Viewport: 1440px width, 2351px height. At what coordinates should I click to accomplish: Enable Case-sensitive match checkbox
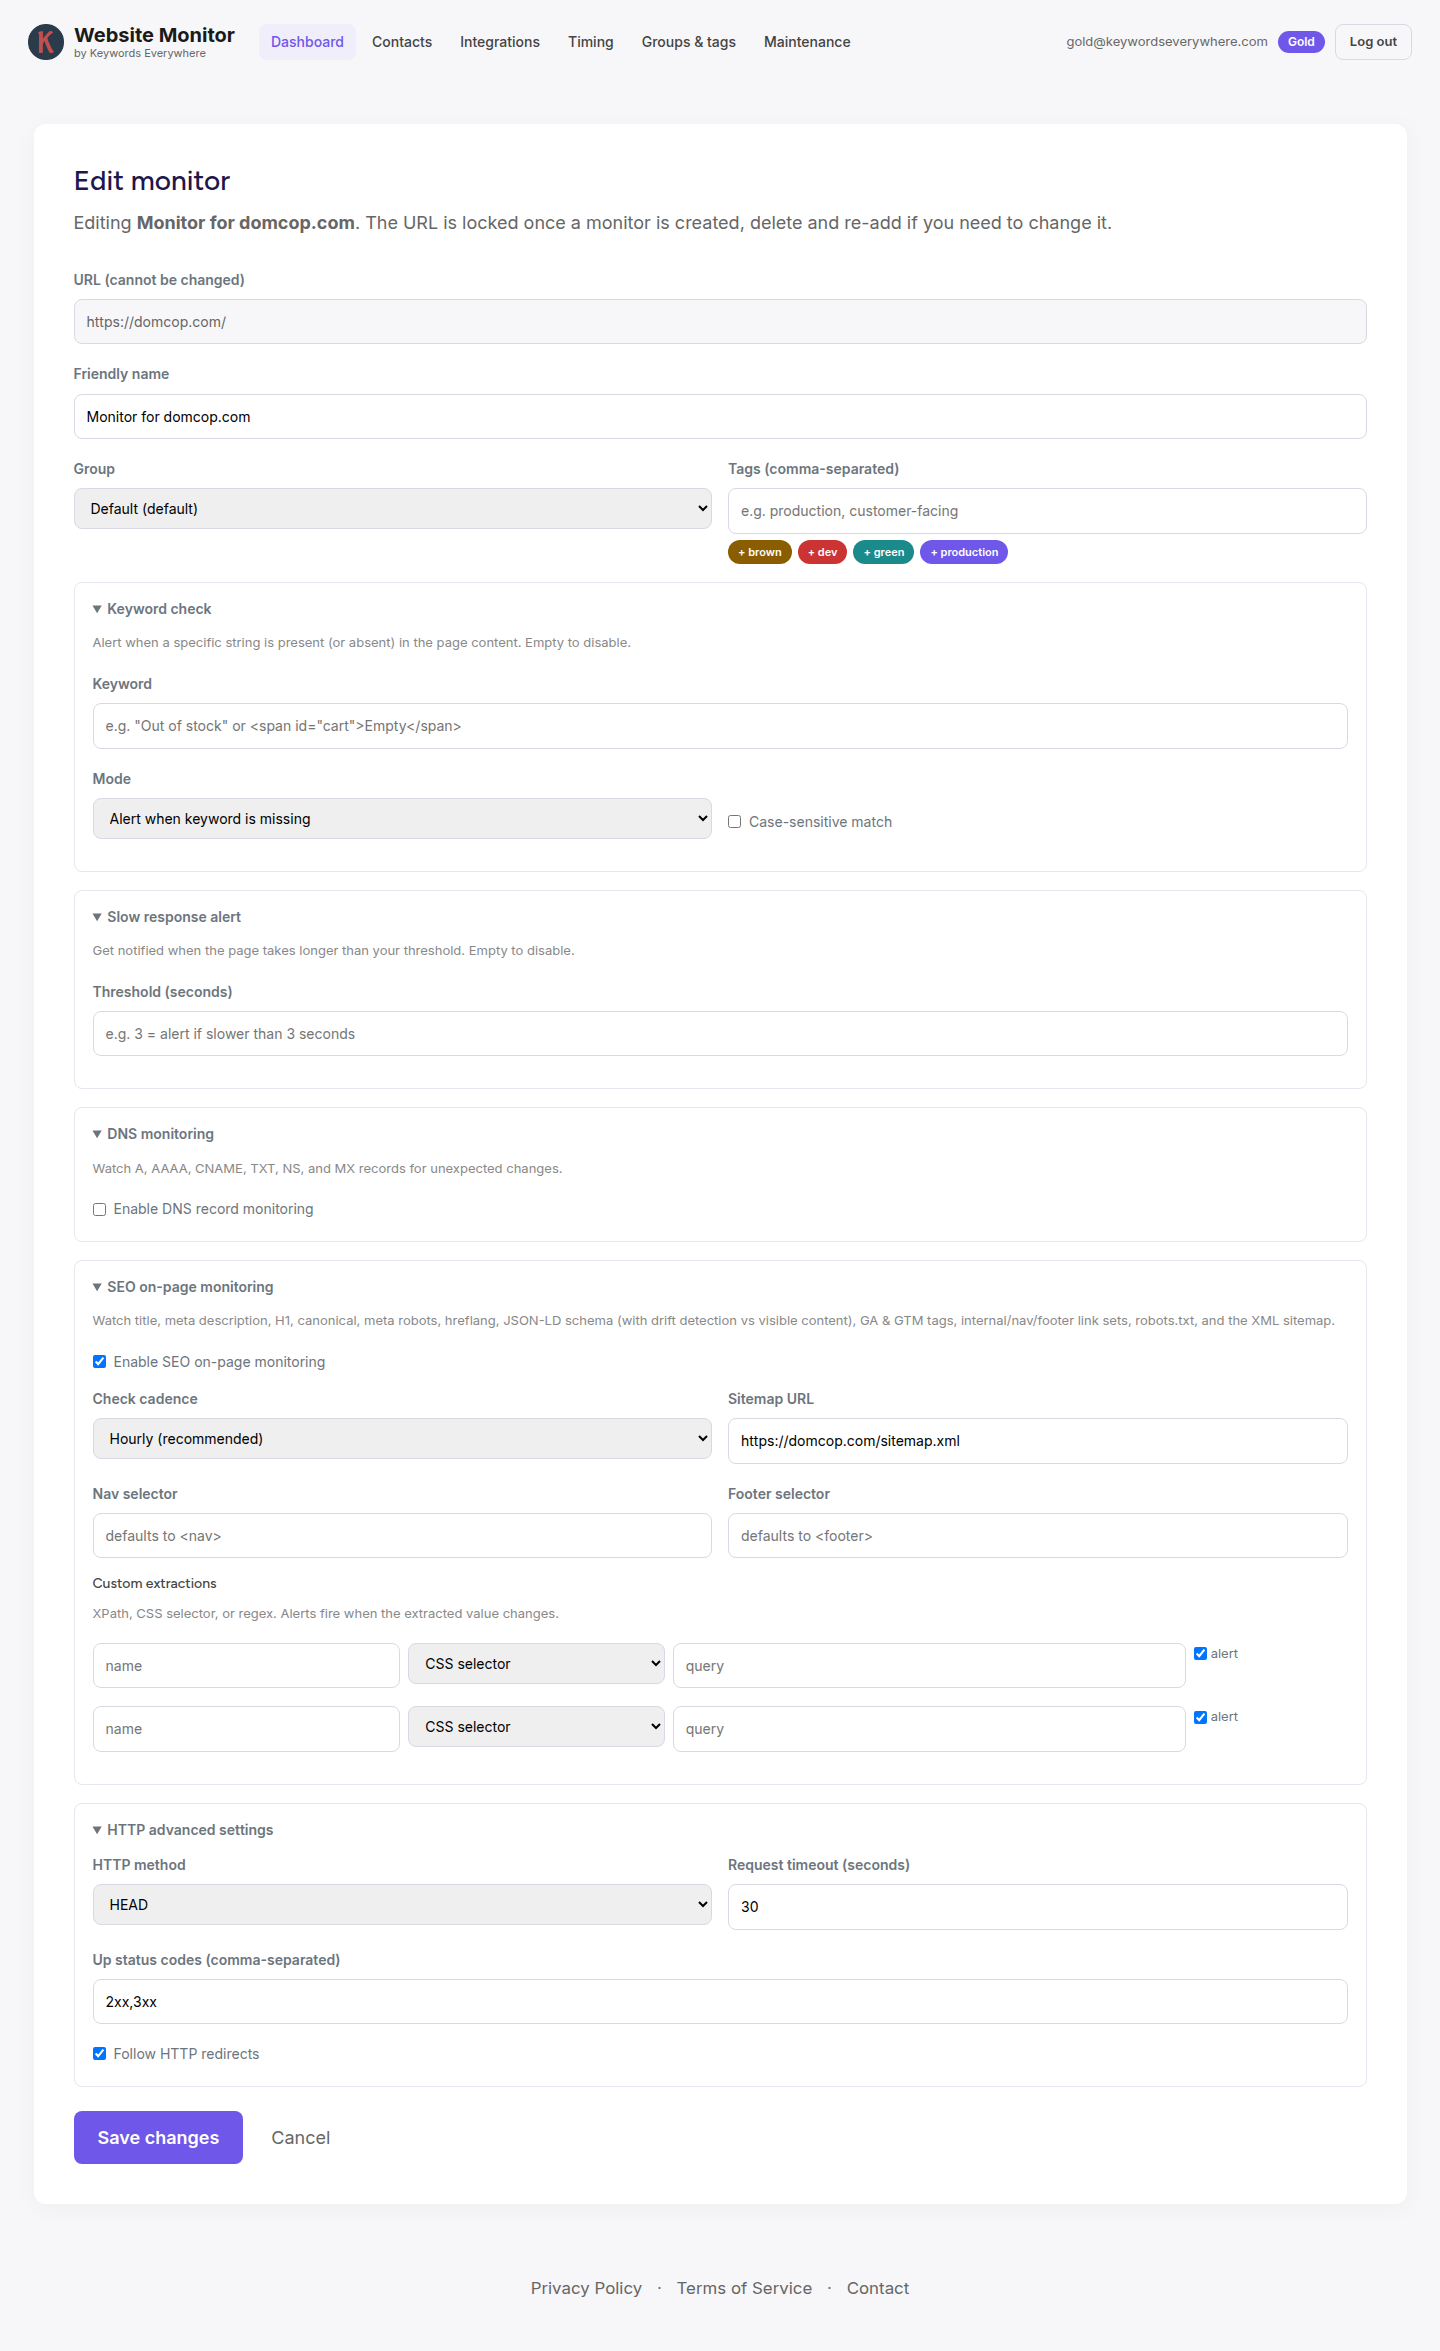734,822
